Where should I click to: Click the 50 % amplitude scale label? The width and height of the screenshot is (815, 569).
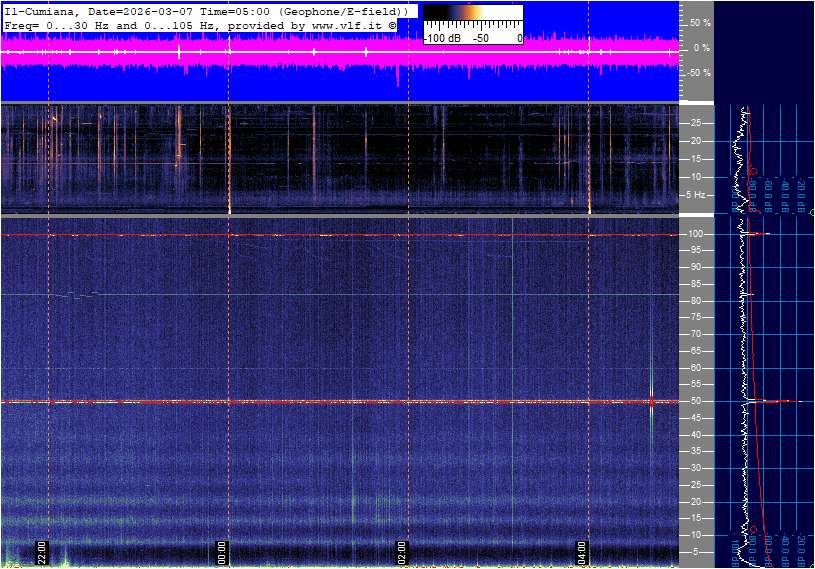[700, 22]
